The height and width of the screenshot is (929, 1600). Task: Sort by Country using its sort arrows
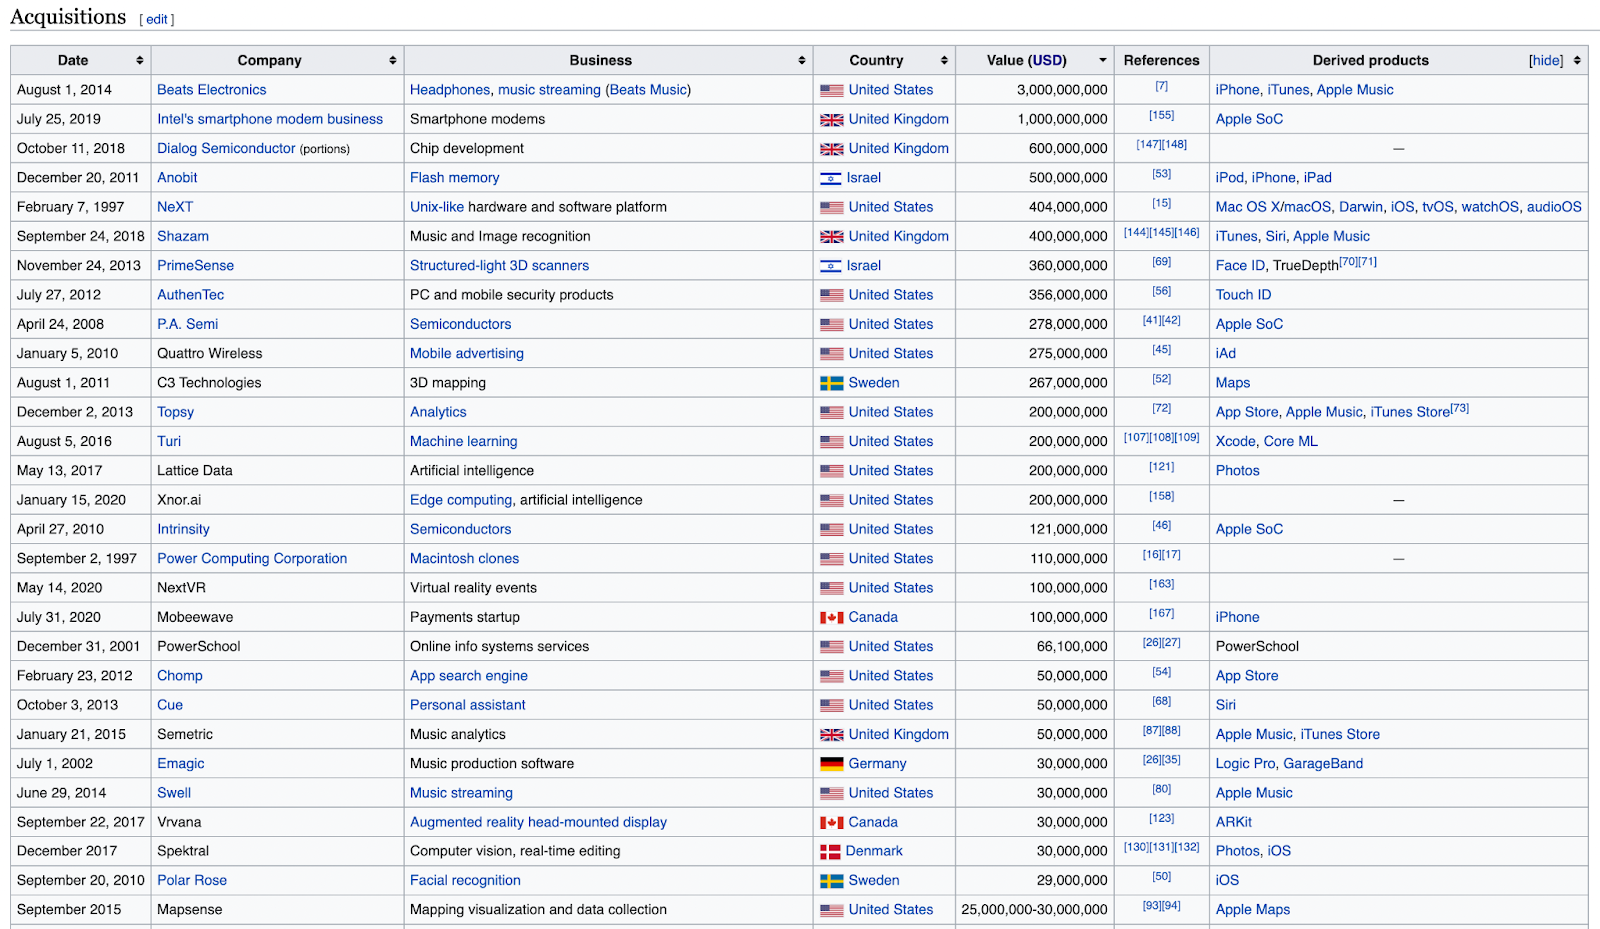[944, 61]
